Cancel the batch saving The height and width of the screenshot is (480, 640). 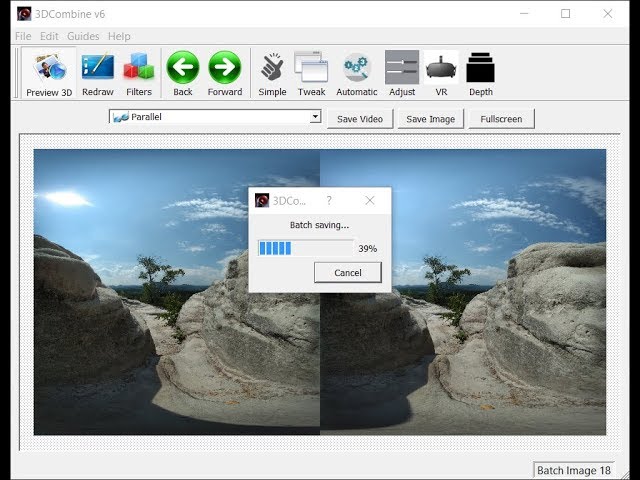pos(348,273)
